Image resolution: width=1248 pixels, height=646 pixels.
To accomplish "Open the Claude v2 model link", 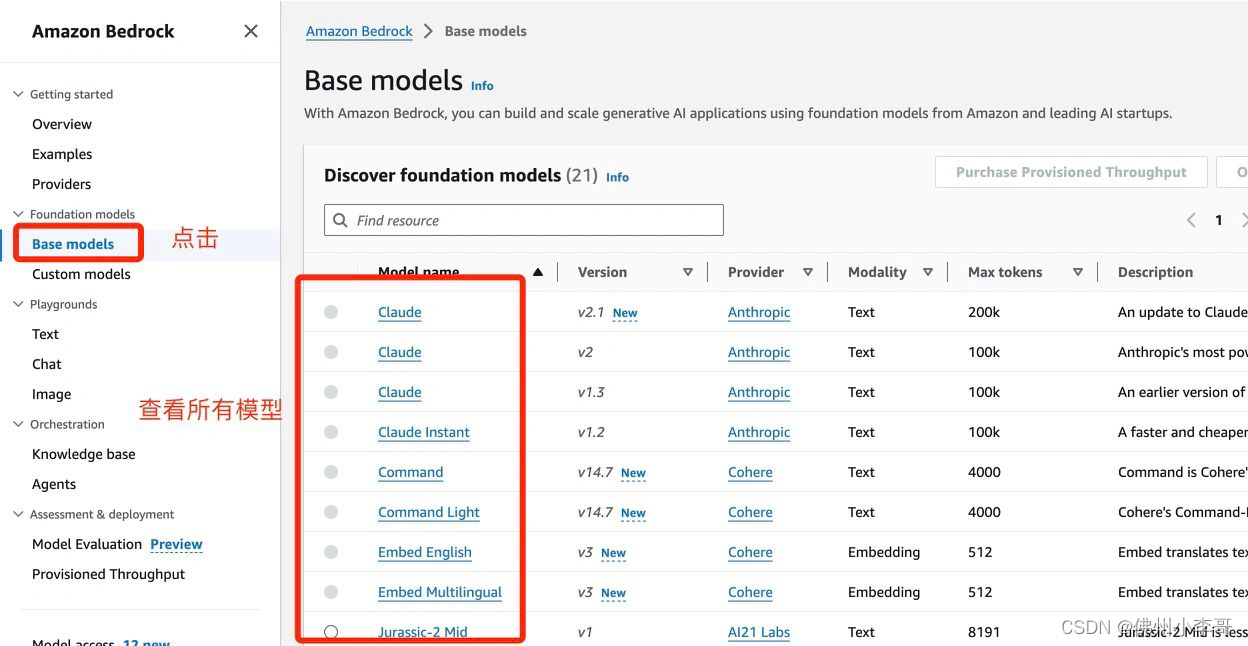I will pos(400,352).
